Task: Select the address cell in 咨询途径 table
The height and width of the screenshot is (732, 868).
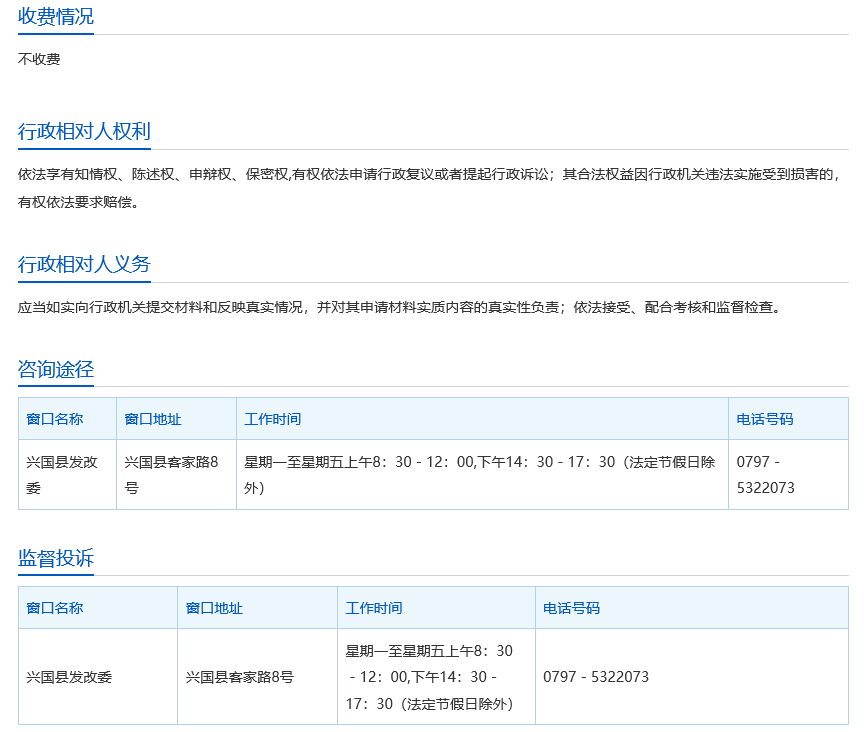Action: click(x=171, y=475)
